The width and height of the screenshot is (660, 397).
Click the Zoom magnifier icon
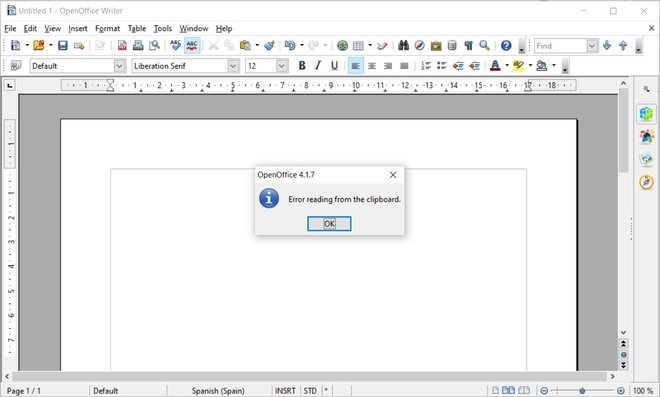484,45
